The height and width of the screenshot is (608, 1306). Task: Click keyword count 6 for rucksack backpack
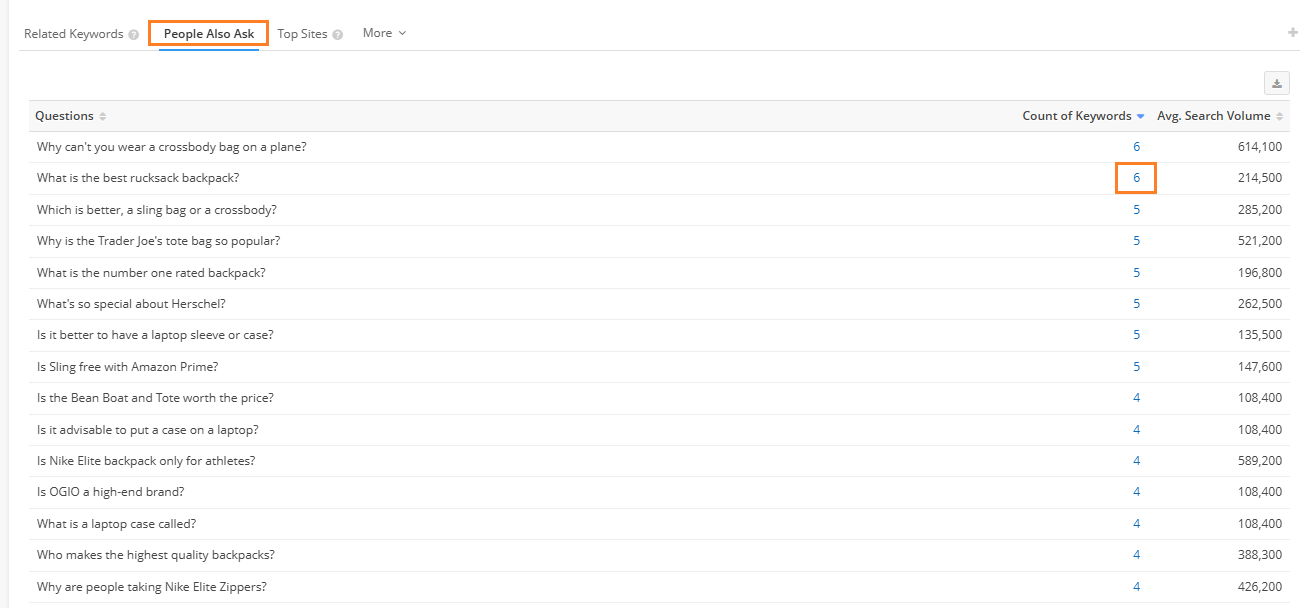pos(1136,178)
